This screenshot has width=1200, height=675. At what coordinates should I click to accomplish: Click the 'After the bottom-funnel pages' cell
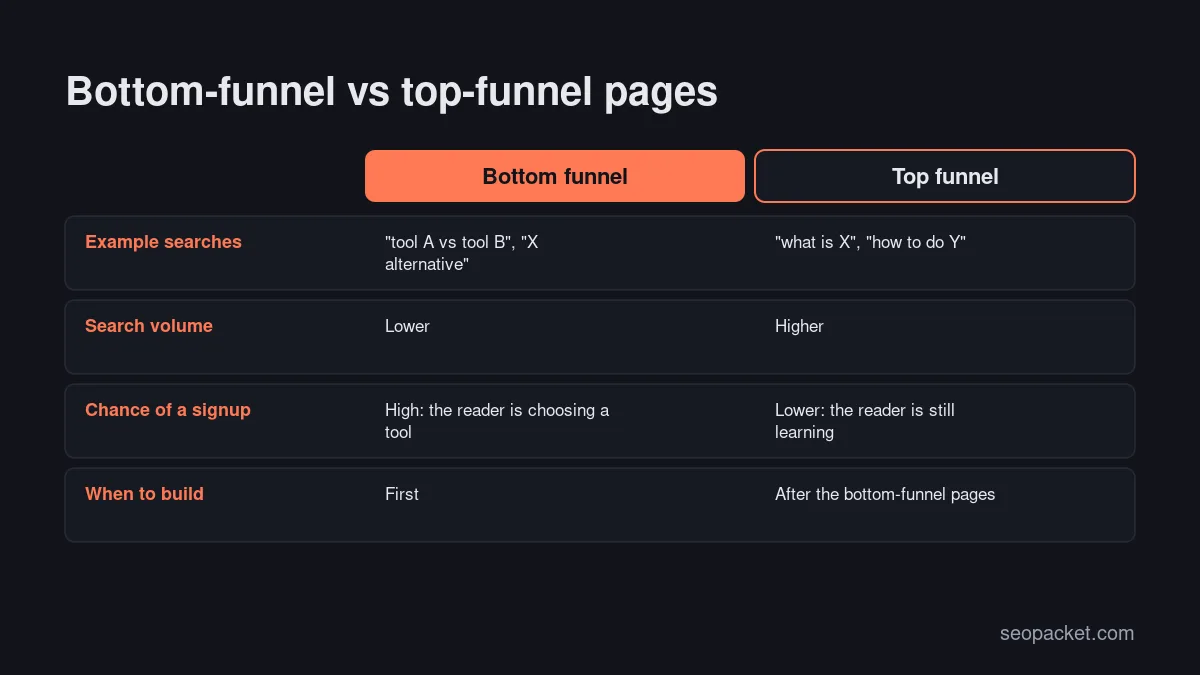(x=885, y=494)
